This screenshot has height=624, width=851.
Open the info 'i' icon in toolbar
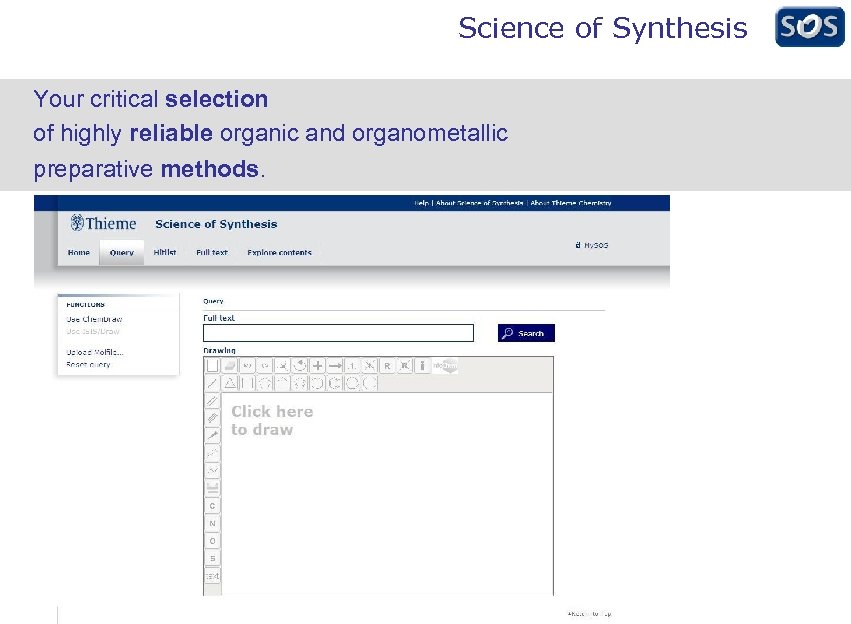[x=422, y=366]
